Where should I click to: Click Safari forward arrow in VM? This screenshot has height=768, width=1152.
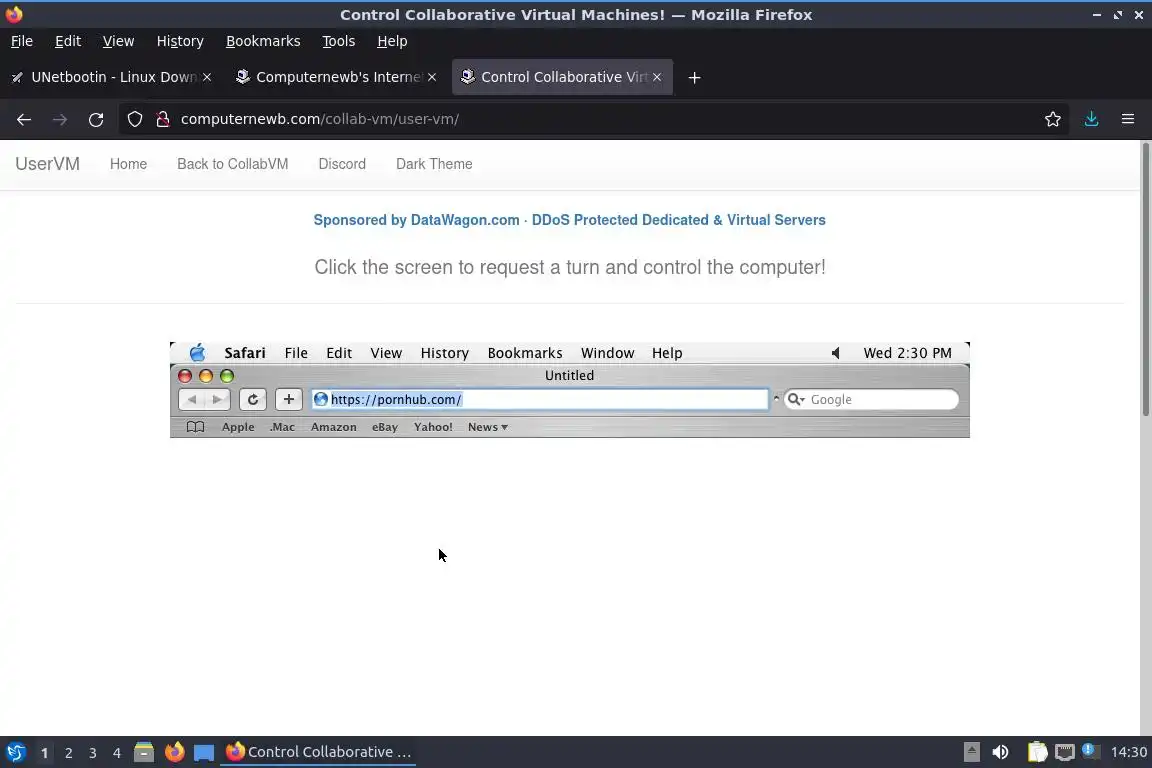tap(217, 399)
